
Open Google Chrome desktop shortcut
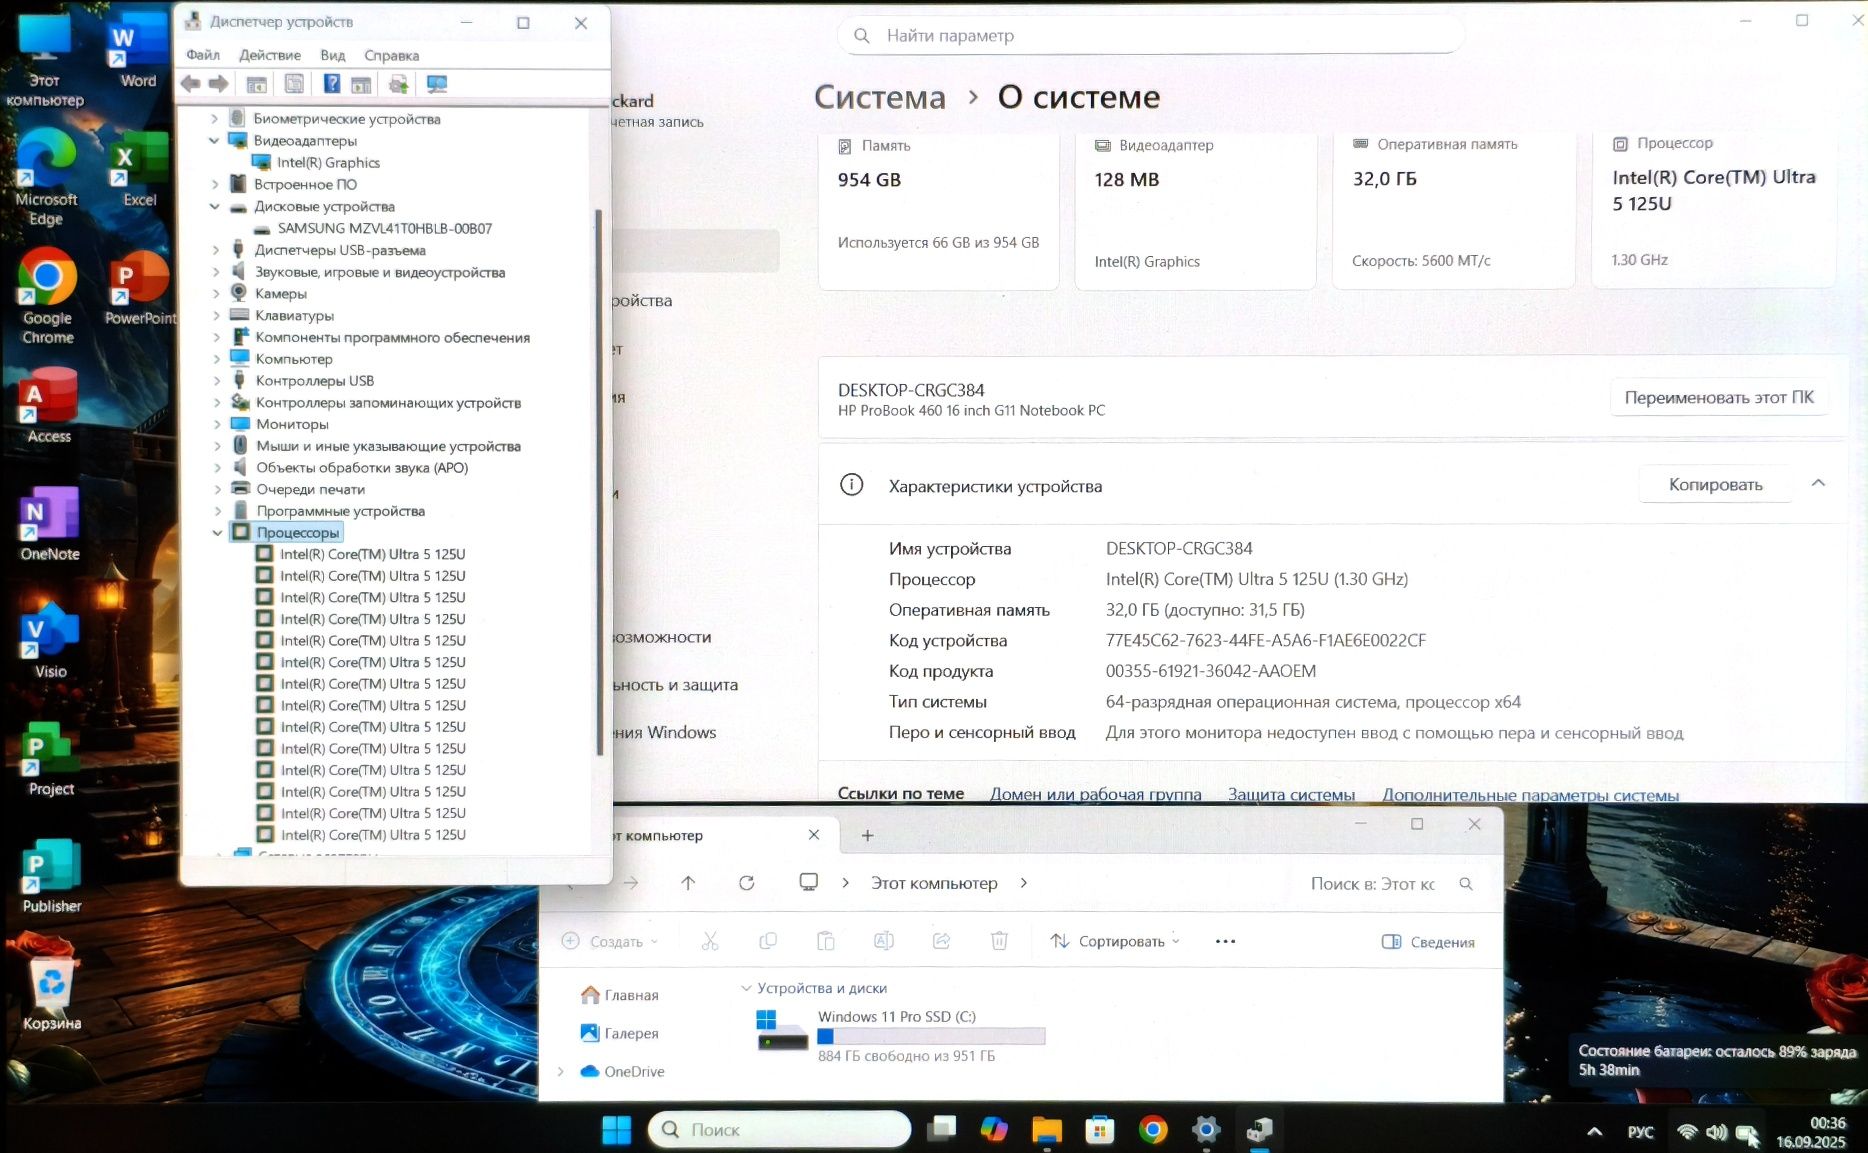[x=47, y=297]
